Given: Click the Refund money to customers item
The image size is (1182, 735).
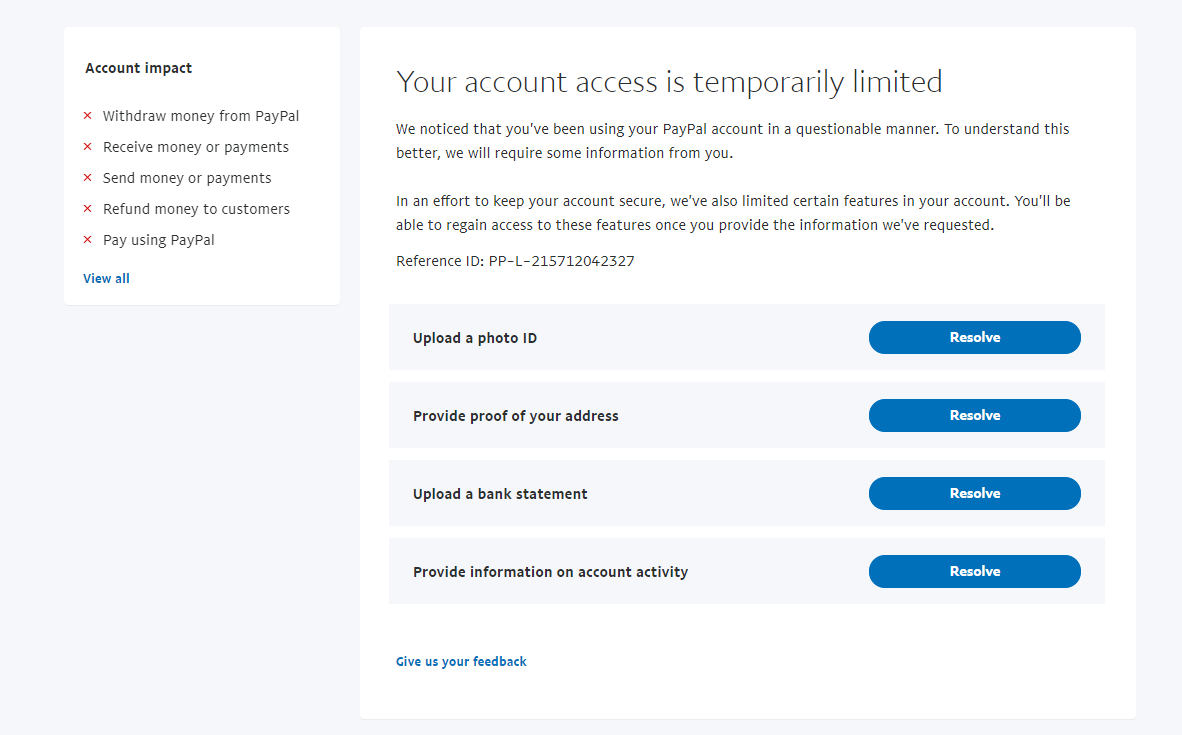Looking at the screenshot, I should point(196,209).
